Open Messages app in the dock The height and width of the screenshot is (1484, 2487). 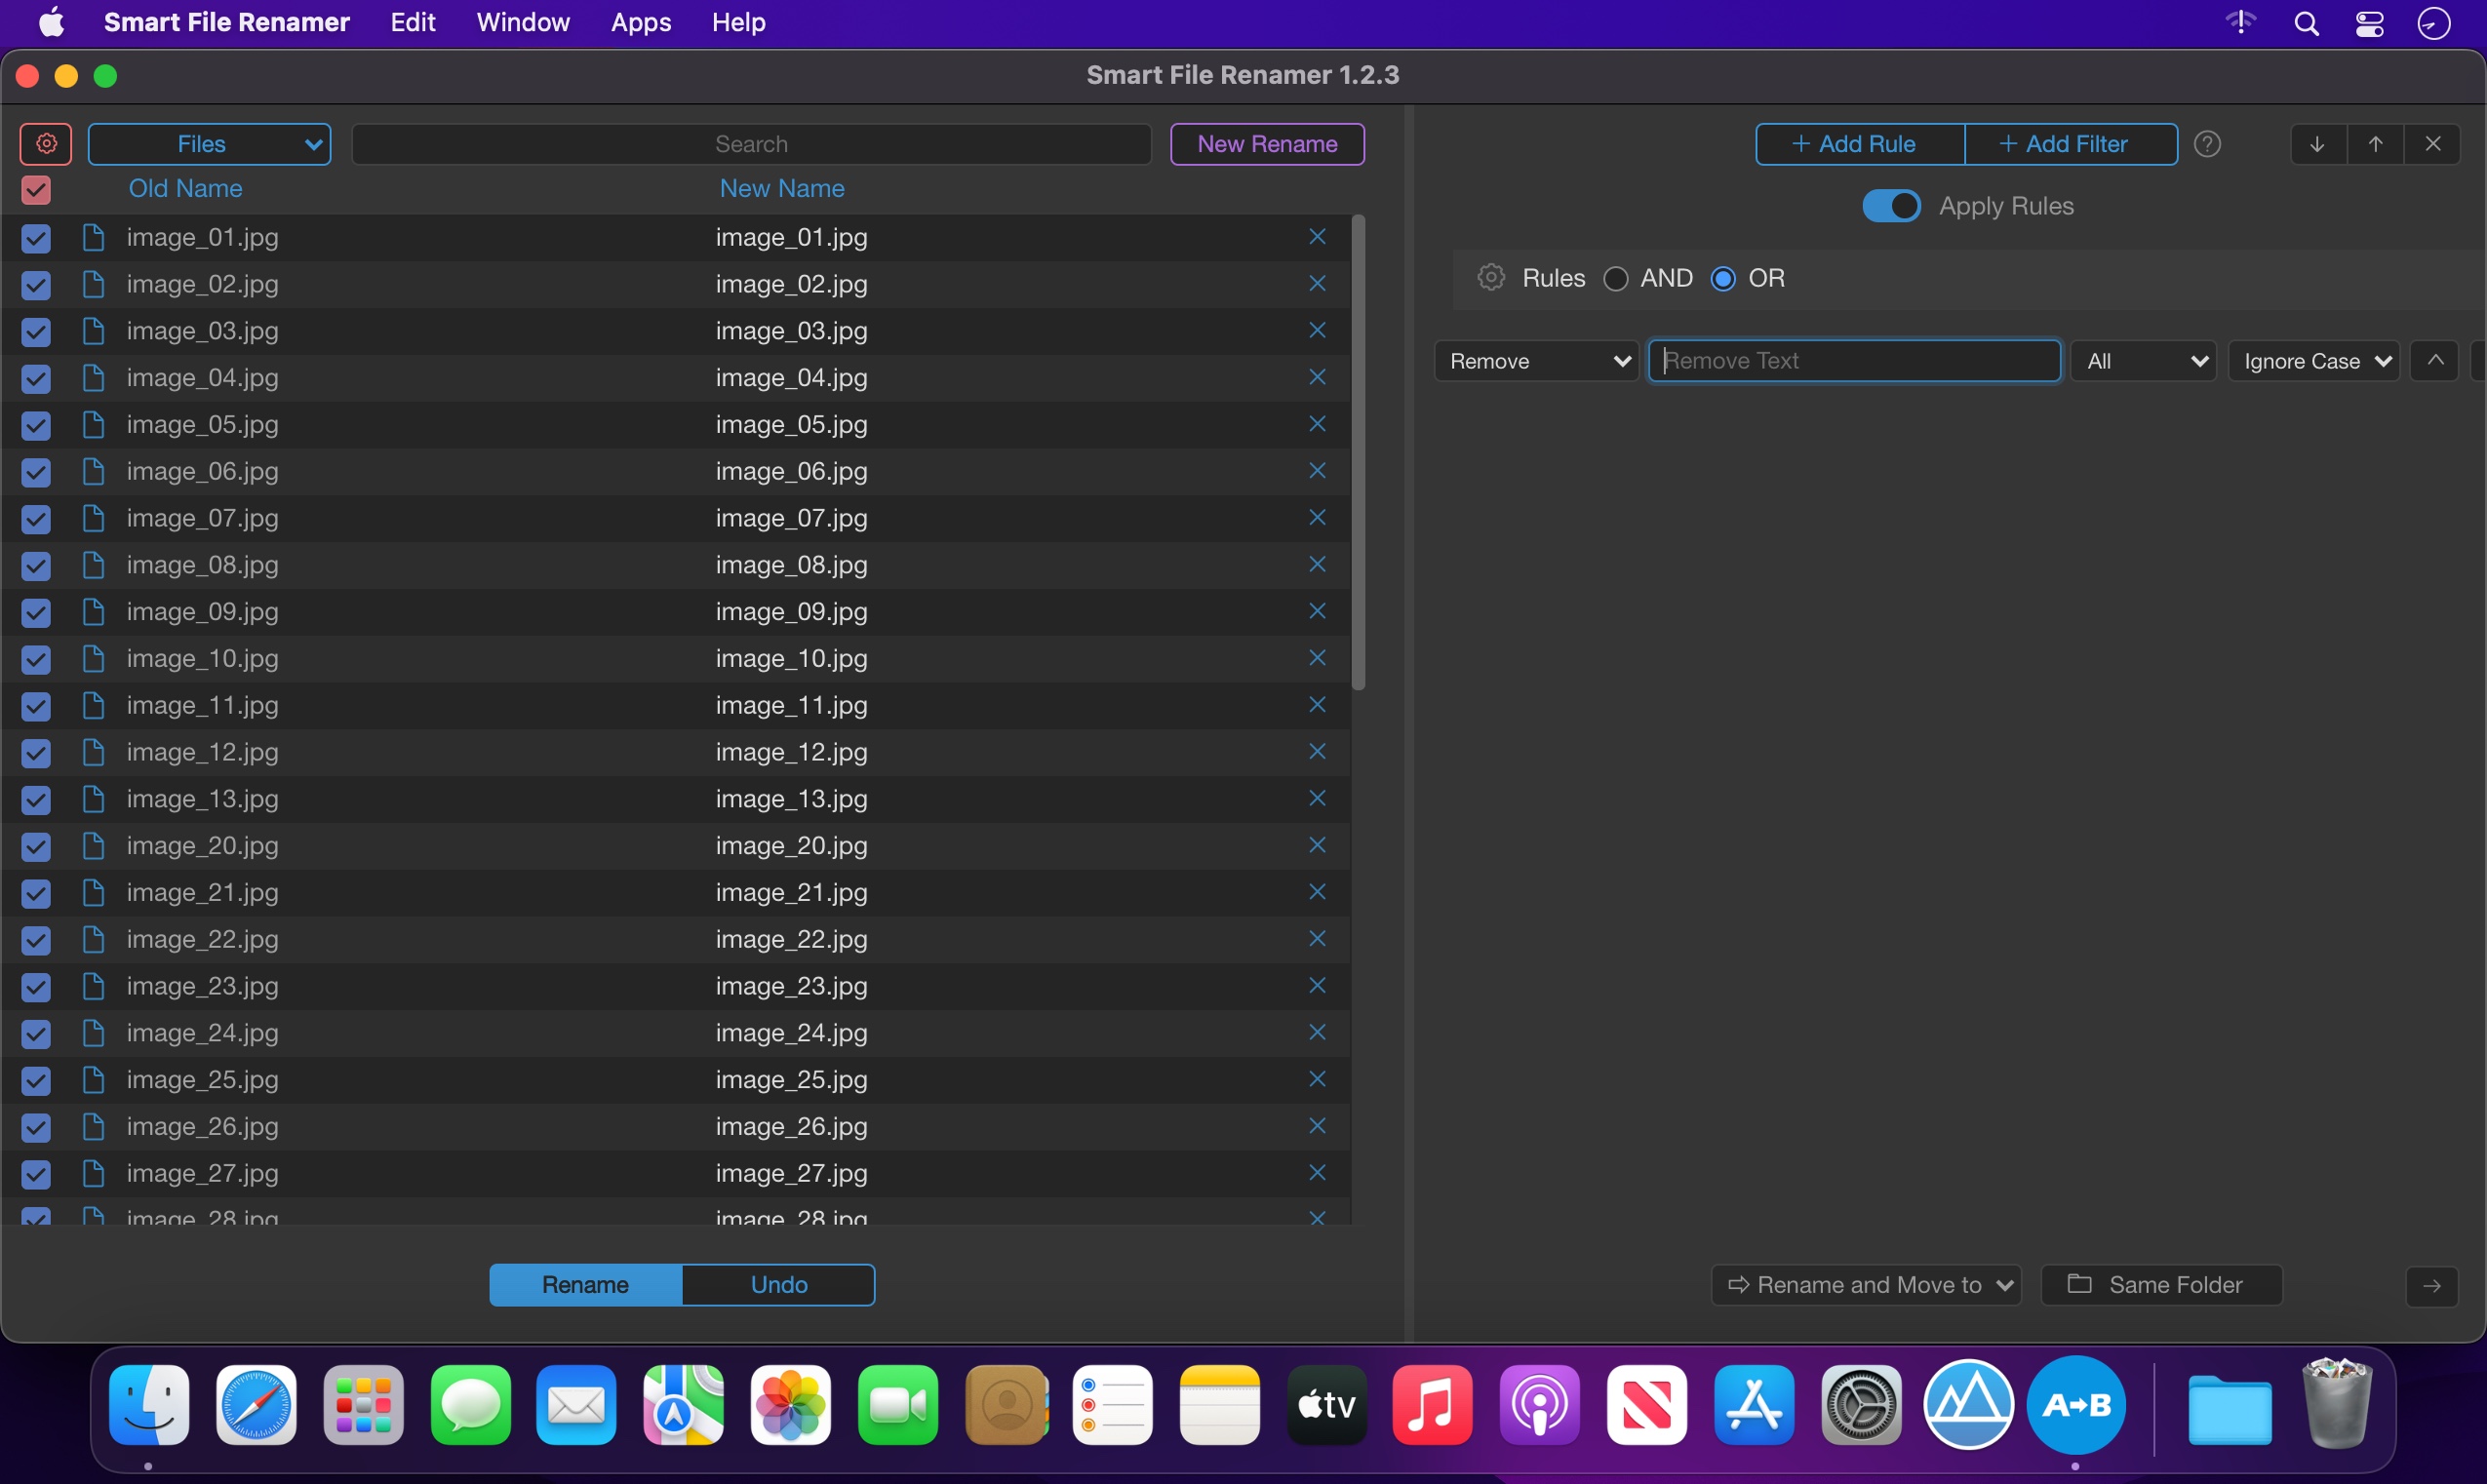470,1405
